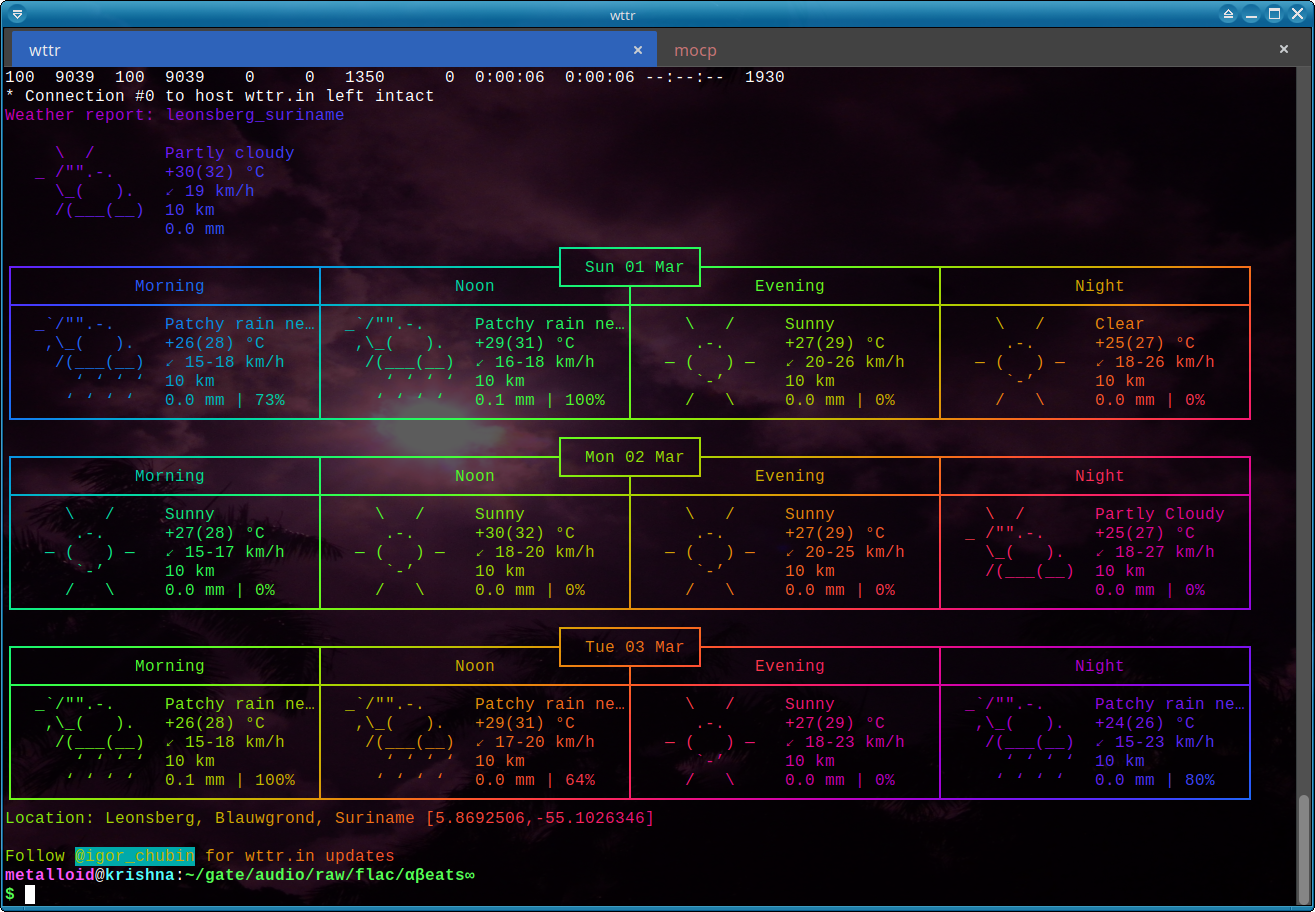1315x912 pixels.
Task: Select the wttr tab
Action: (x=300, y=50)
